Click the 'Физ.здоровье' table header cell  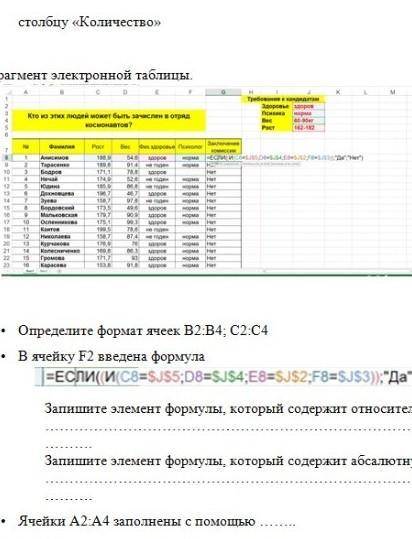tap(157, 147)
